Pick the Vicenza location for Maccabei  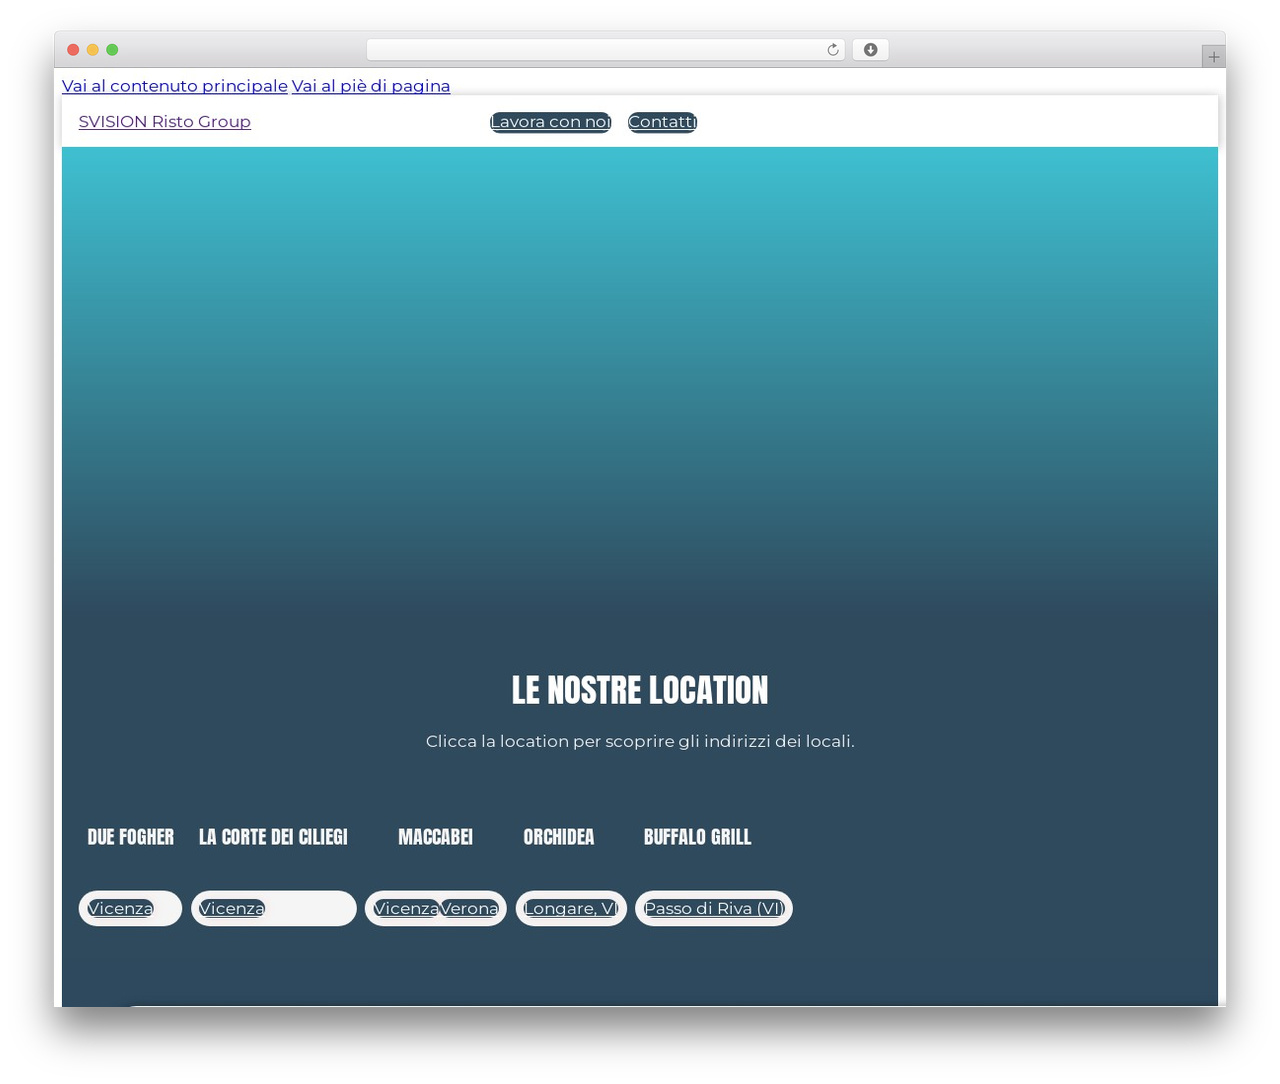coord(406,908)
